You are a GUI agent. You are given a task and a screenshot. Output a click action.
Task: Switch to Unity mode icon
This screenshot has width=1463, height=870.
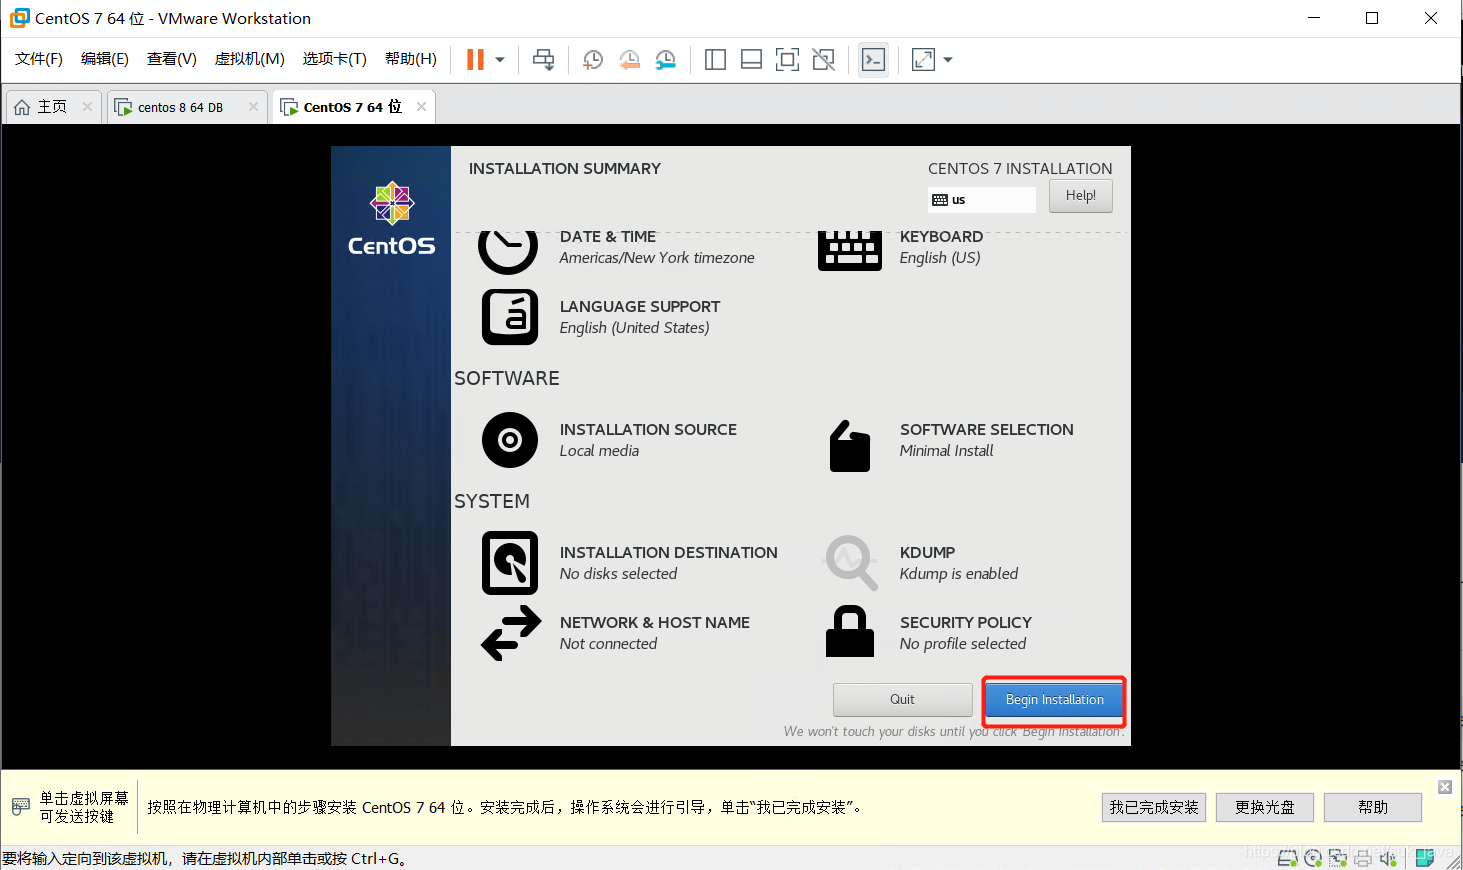823,60
